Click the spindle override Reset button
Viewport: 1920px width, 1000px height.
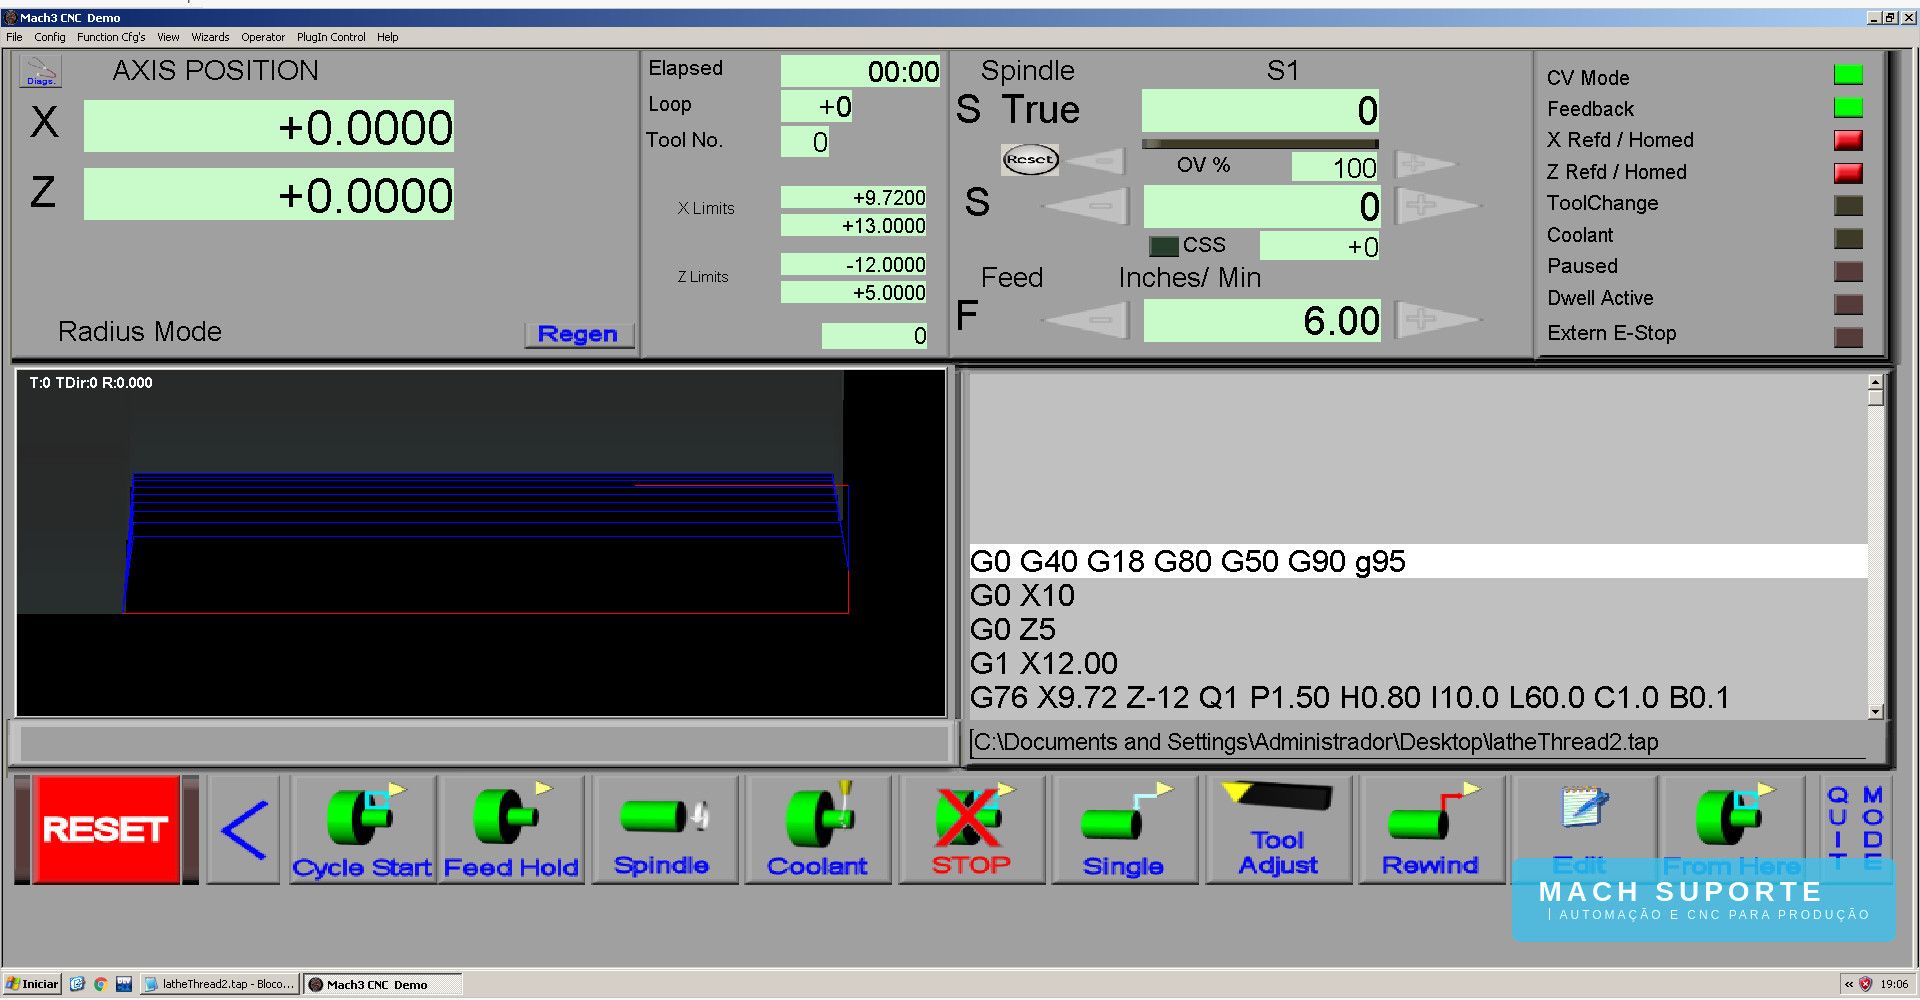point(1030,160)
